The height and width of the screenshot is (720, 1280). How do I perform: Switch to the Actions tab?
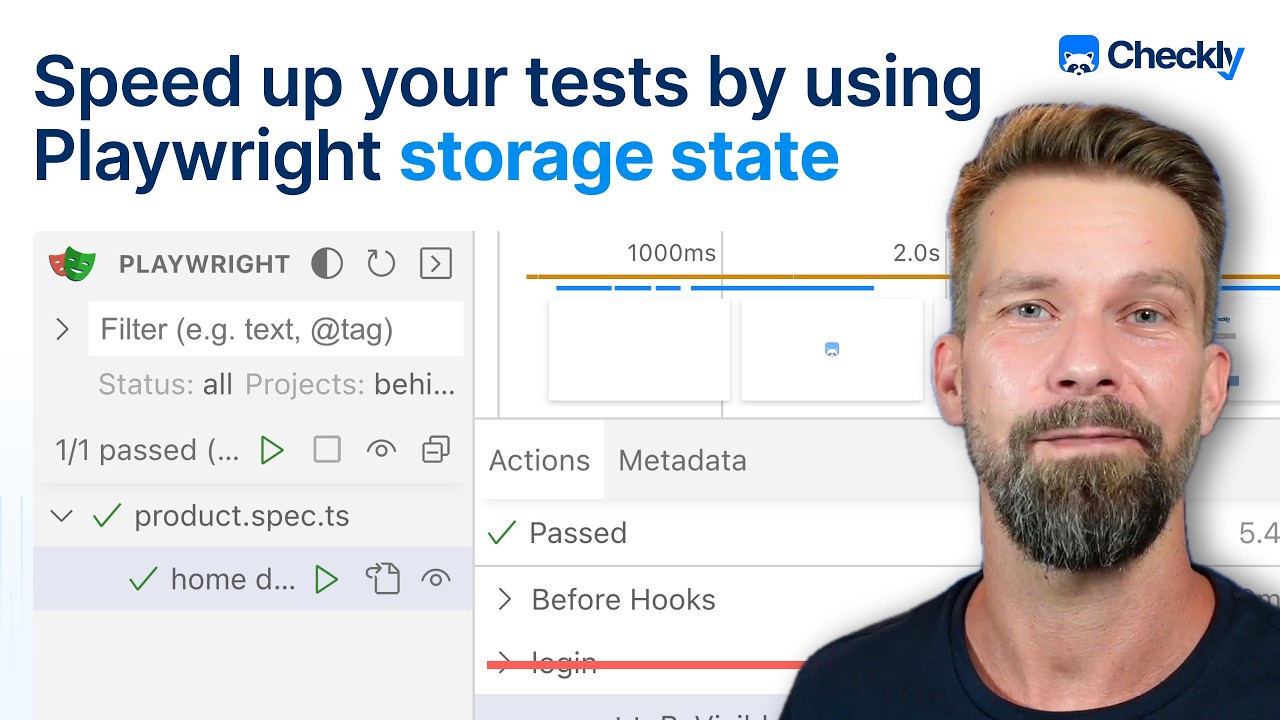(x=540, y=460)
